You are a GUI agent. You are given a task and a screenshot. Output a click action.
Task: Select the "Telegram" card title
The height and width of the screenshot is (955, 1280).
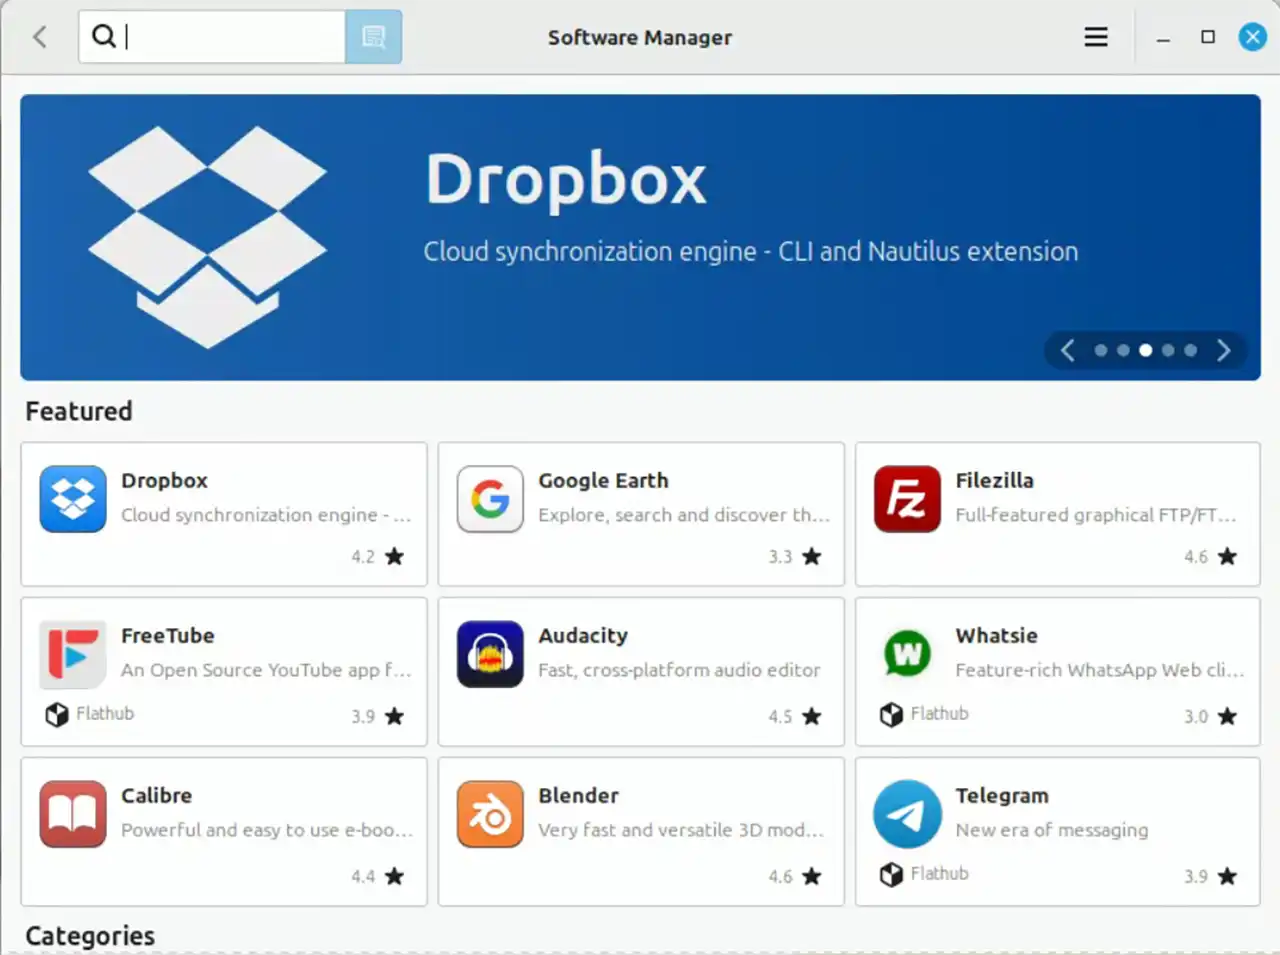1002,795
